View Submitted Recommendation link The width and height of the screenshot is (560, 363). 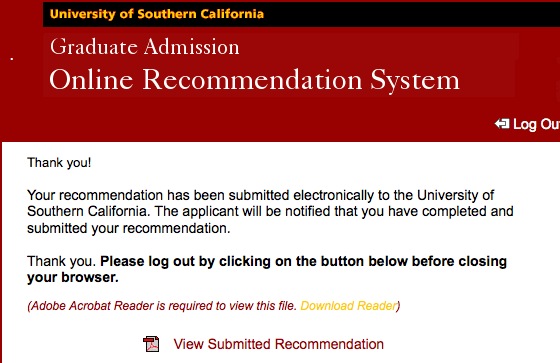(x=279, y=344)
